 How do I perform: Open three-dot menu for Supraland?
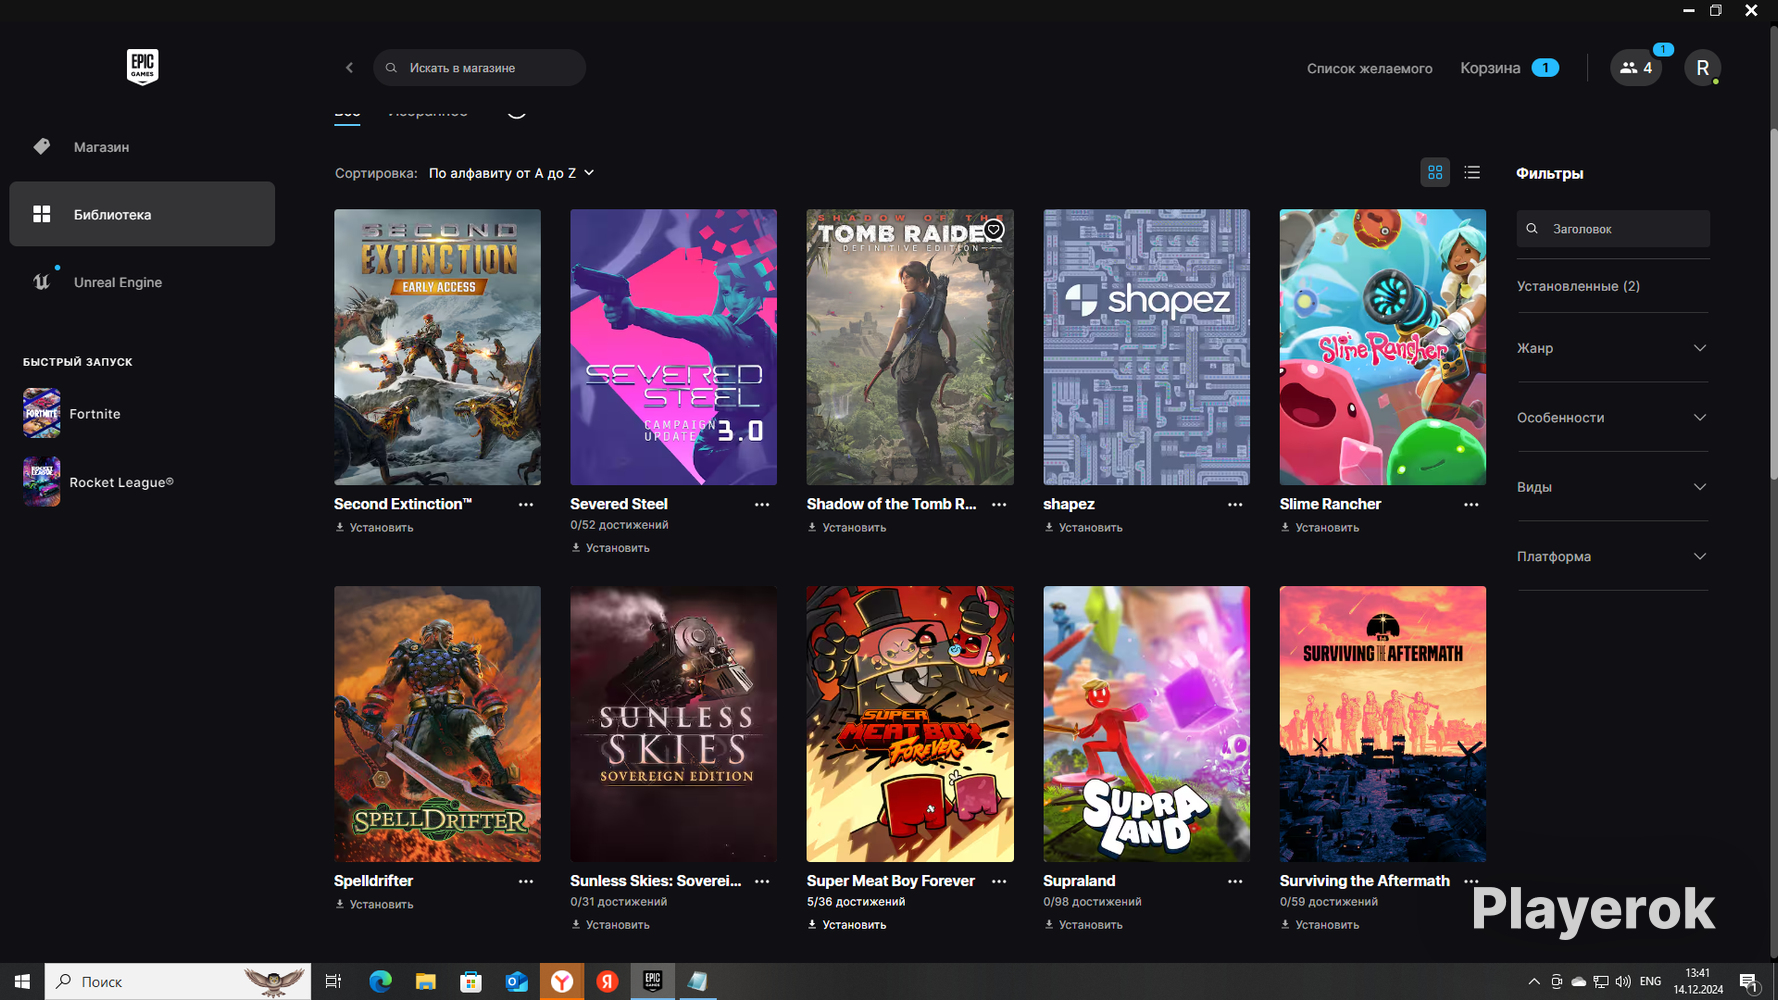(x=1235, y=882)
